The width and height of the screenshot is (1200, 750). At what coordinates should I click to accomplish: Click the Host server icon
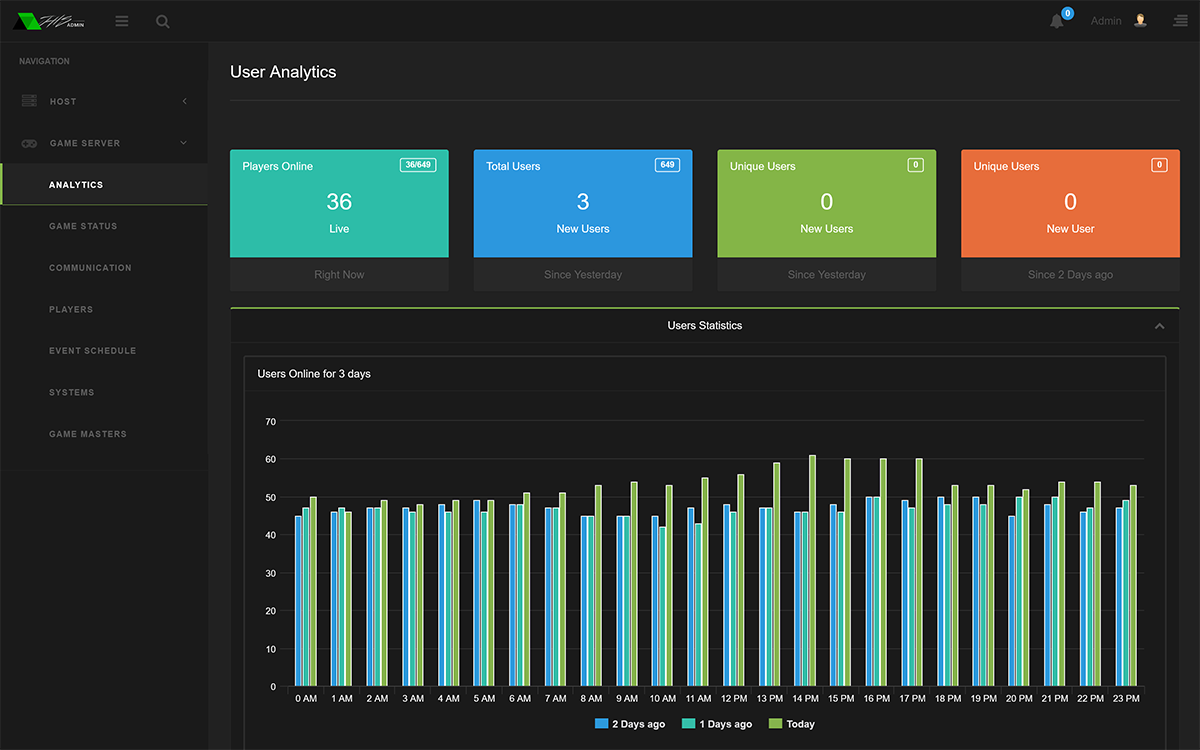[29, 101]
